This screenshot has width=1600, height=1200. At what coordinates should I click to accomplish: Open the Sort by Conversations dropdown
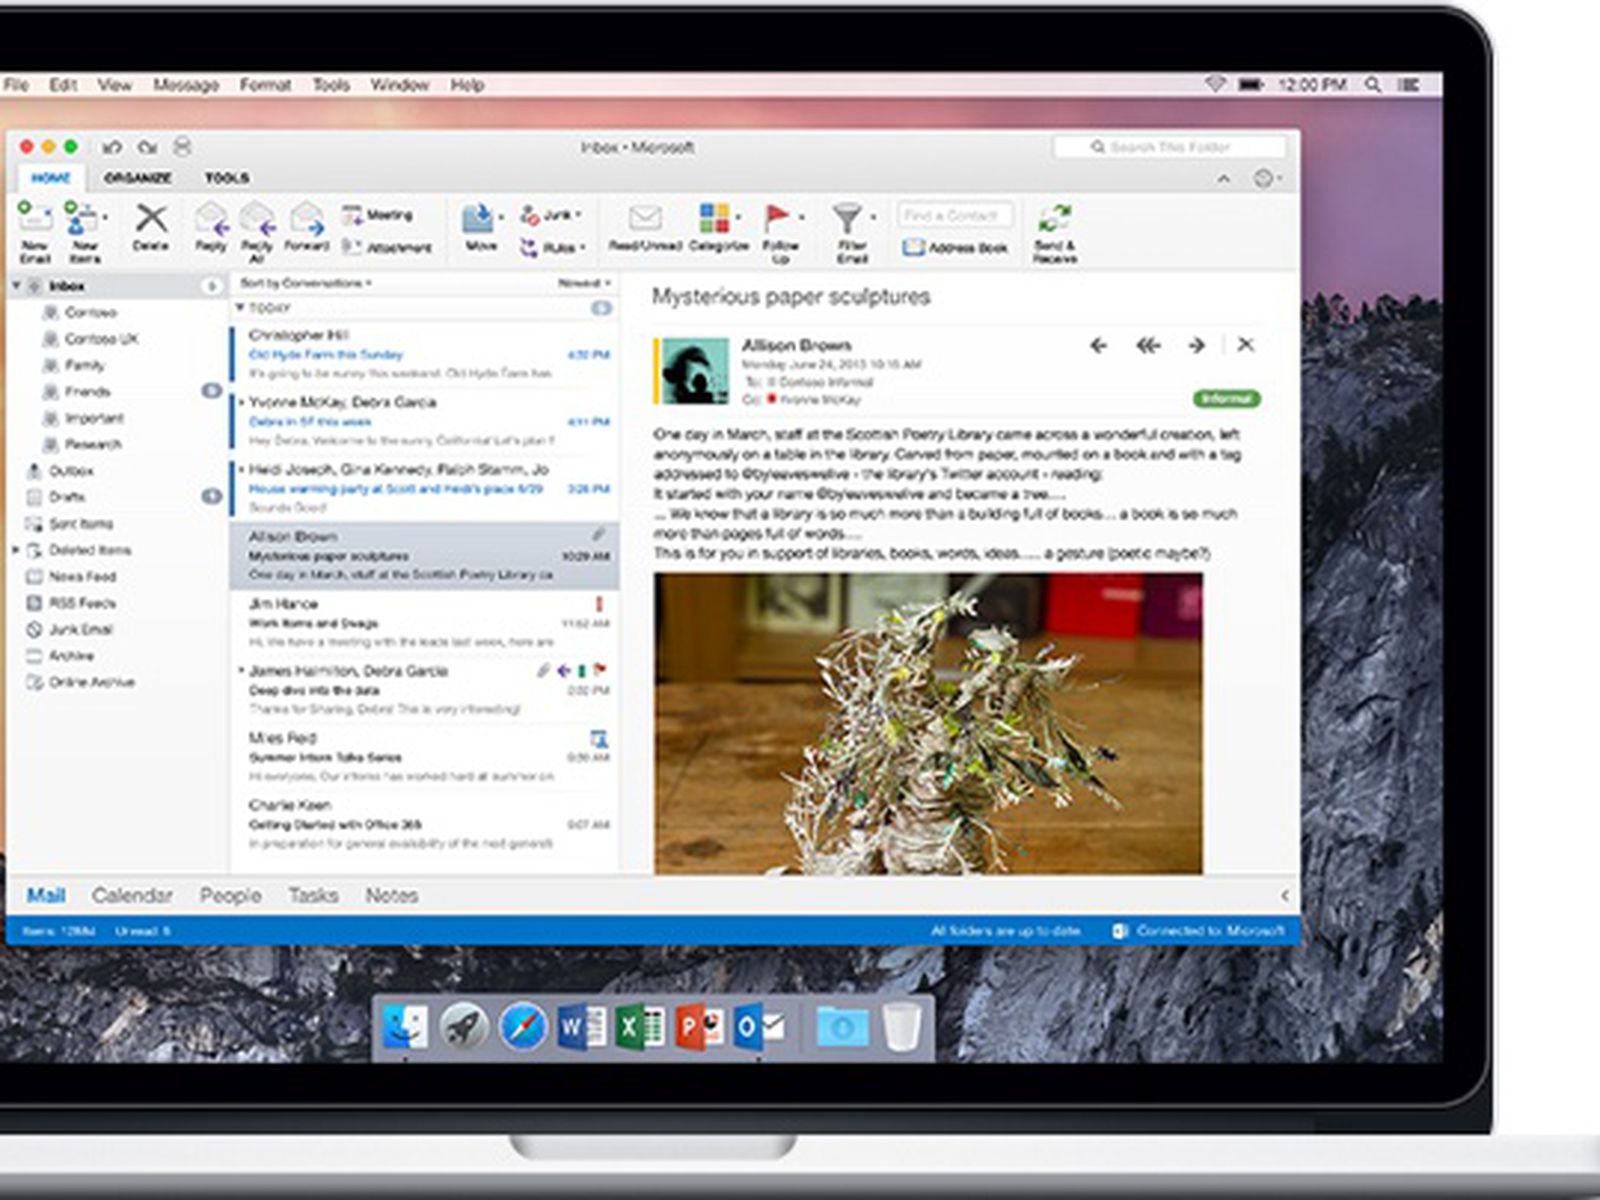click(x=306, y=284)
